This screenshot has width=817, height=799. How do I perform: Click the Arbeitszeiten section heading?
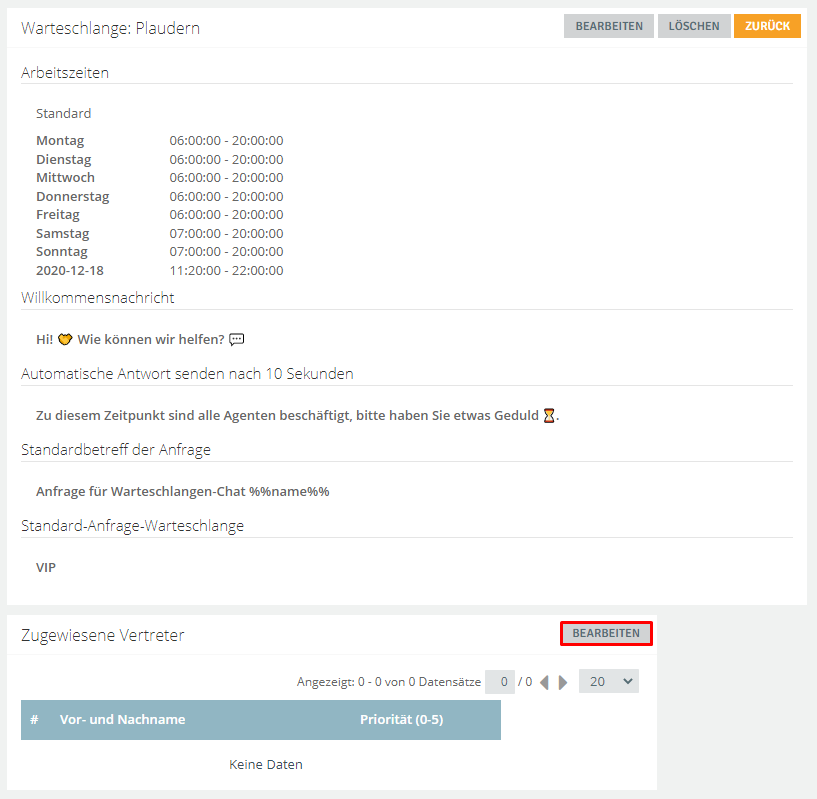pos(65,73)
